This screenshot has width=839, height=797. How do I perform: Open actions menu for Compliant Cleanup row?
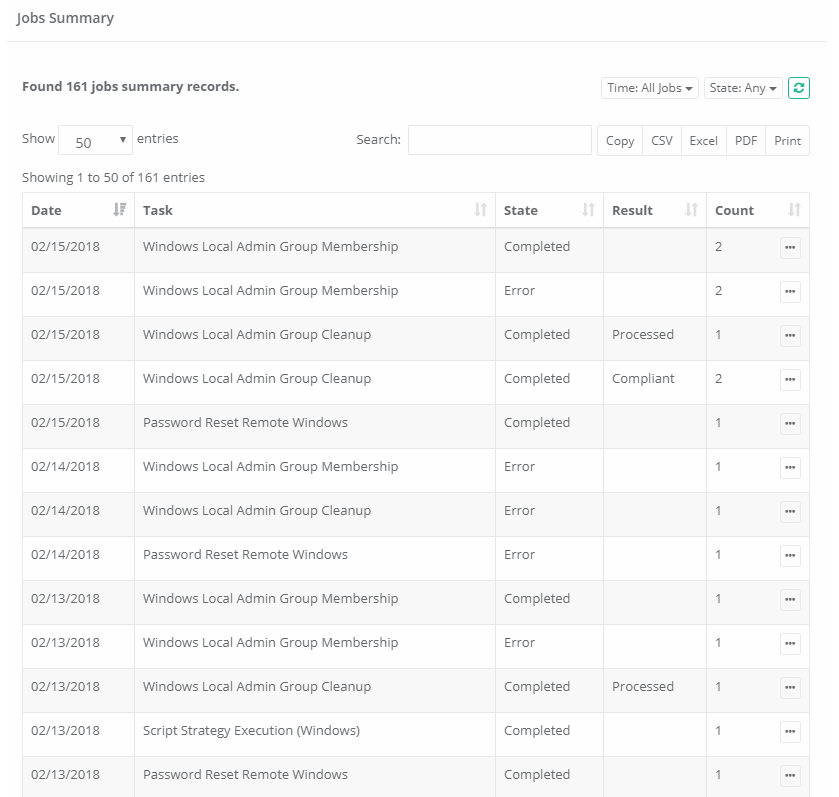pyautogui.click(x=790, y=380)
